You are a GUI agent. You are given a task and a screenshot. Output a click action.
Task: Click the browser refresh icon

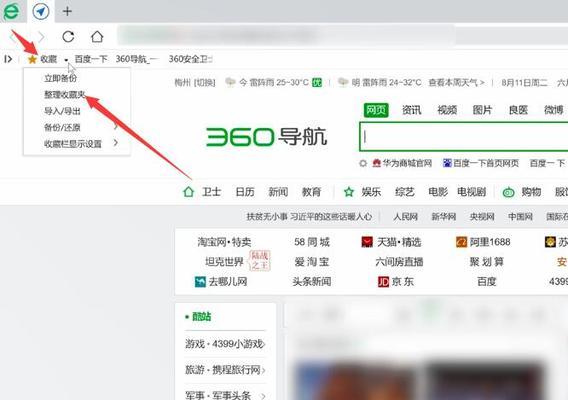pos(68,37)
